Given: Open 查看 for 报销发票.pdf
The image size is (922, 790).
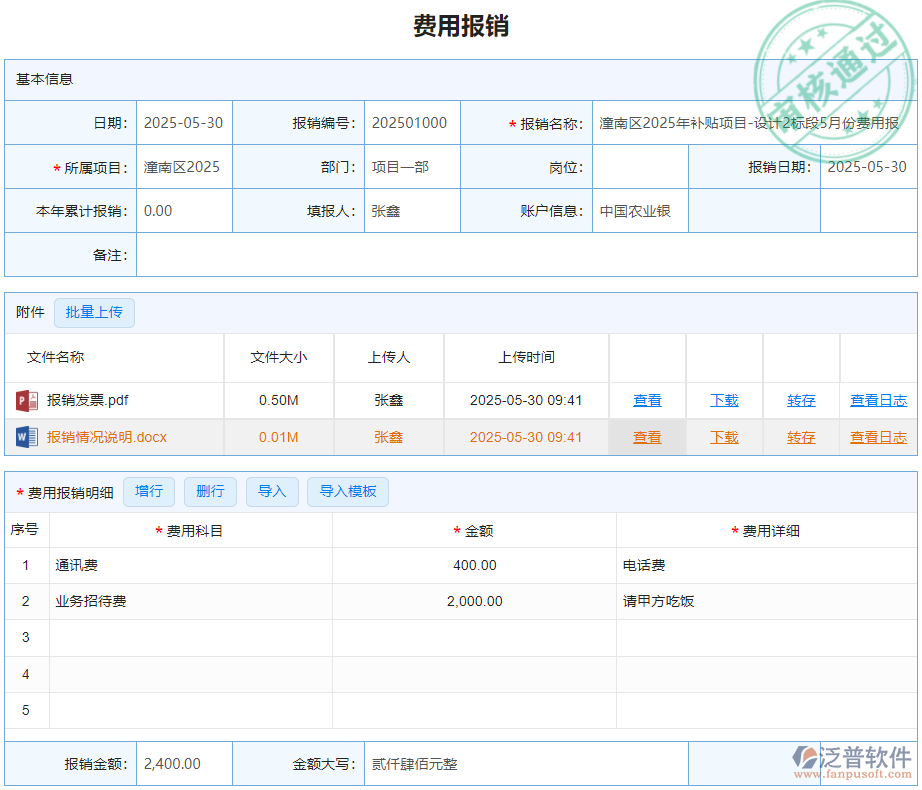Looking at the screenshot, I should point(647,400).
